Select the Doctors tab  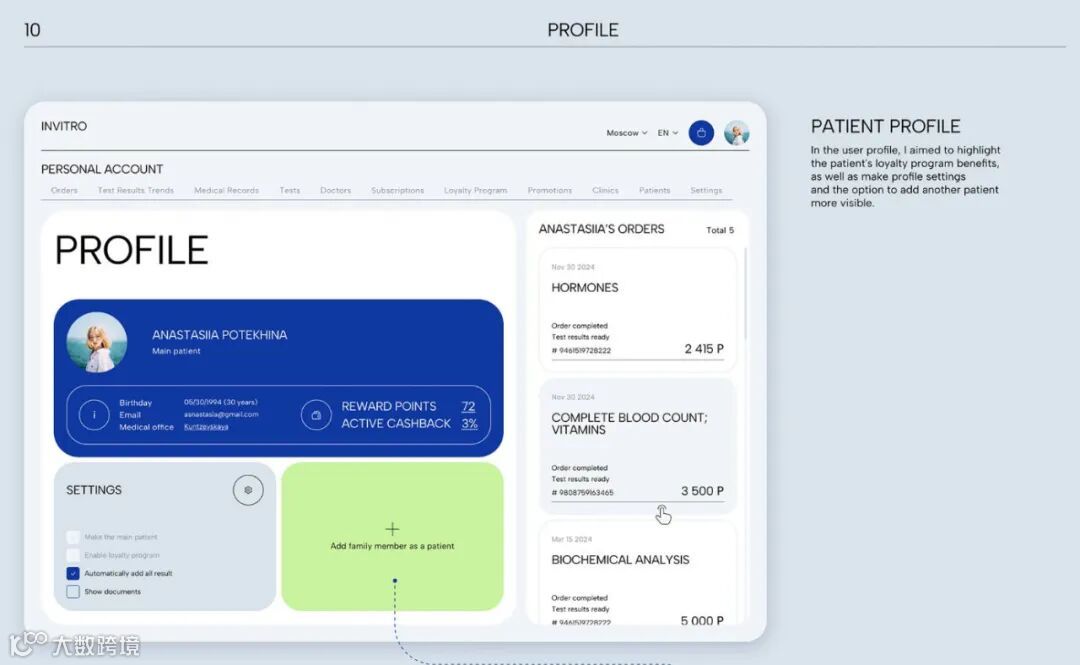point(335,190)
